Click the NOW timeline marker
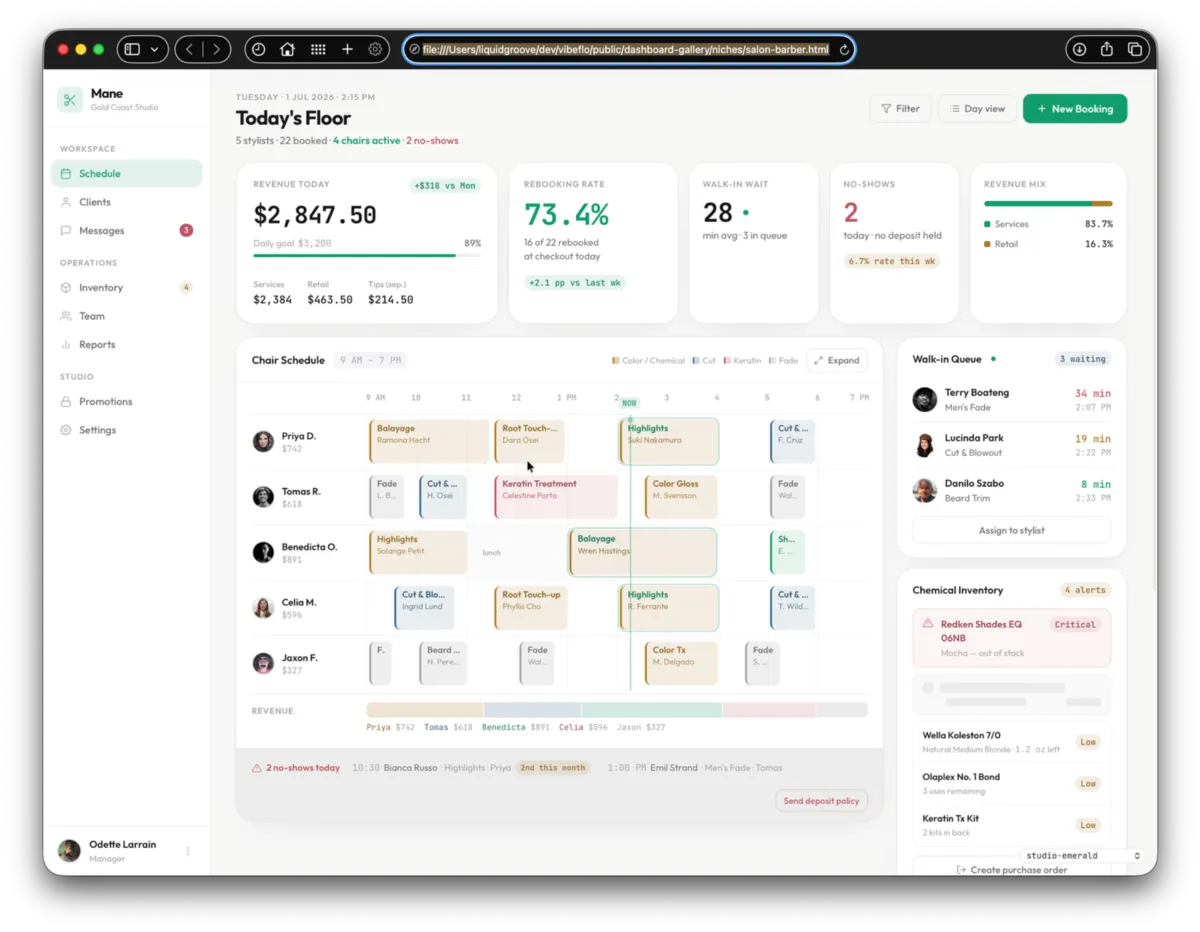The width and height of the screenshot is (1200, 932). coord(629,403)
